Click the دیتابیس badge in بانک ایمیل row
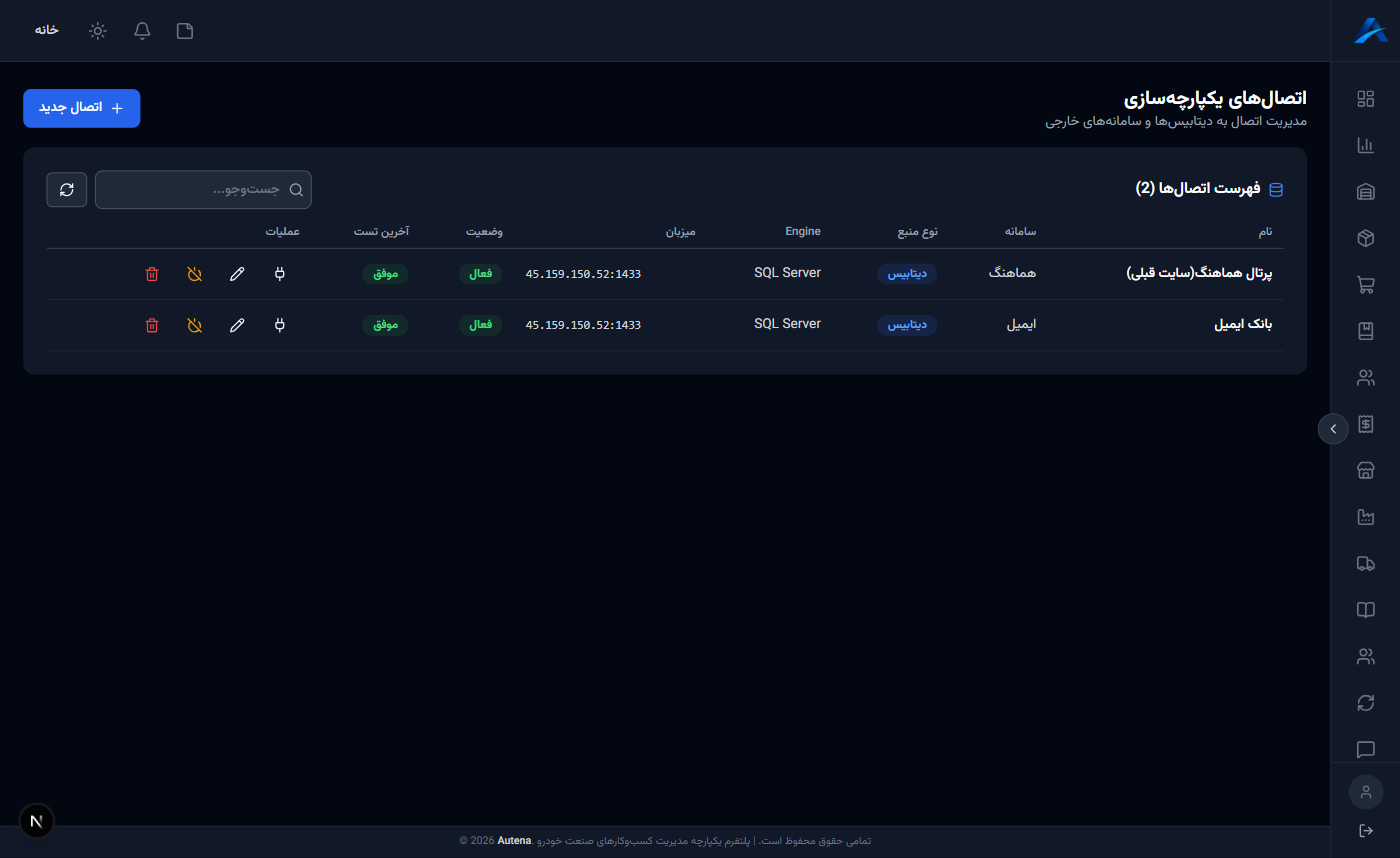This screenshot has width=1400, height=858. (907, 324)
